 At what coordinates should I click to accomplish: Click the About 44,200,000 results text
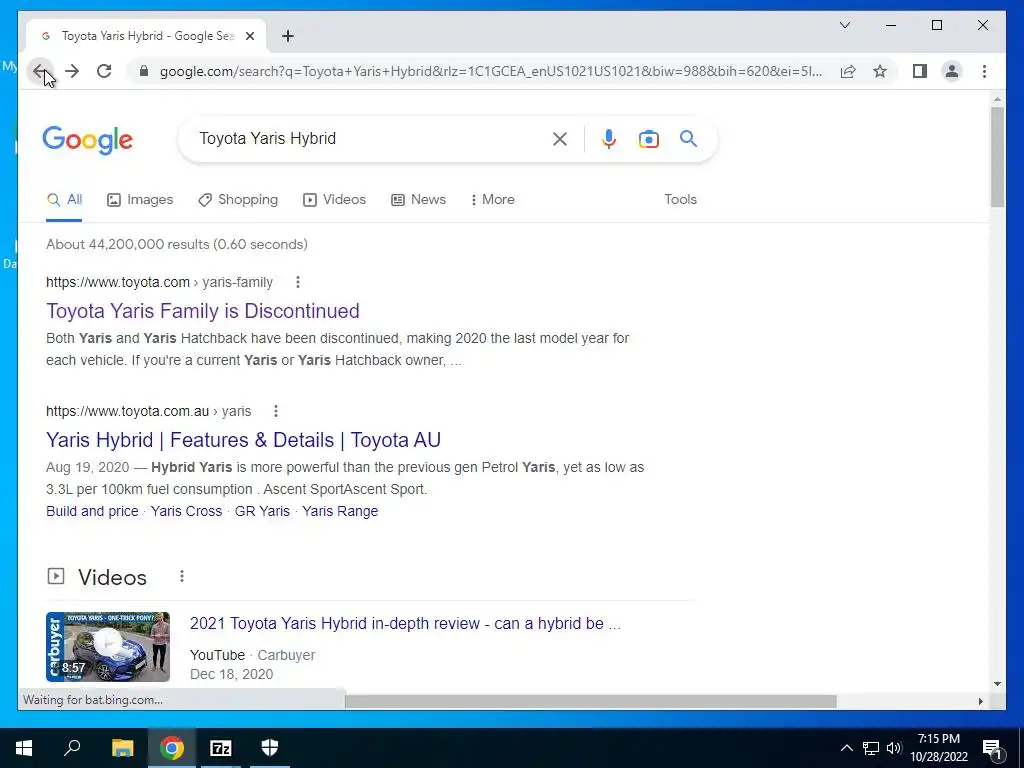[x=176, y=244]
